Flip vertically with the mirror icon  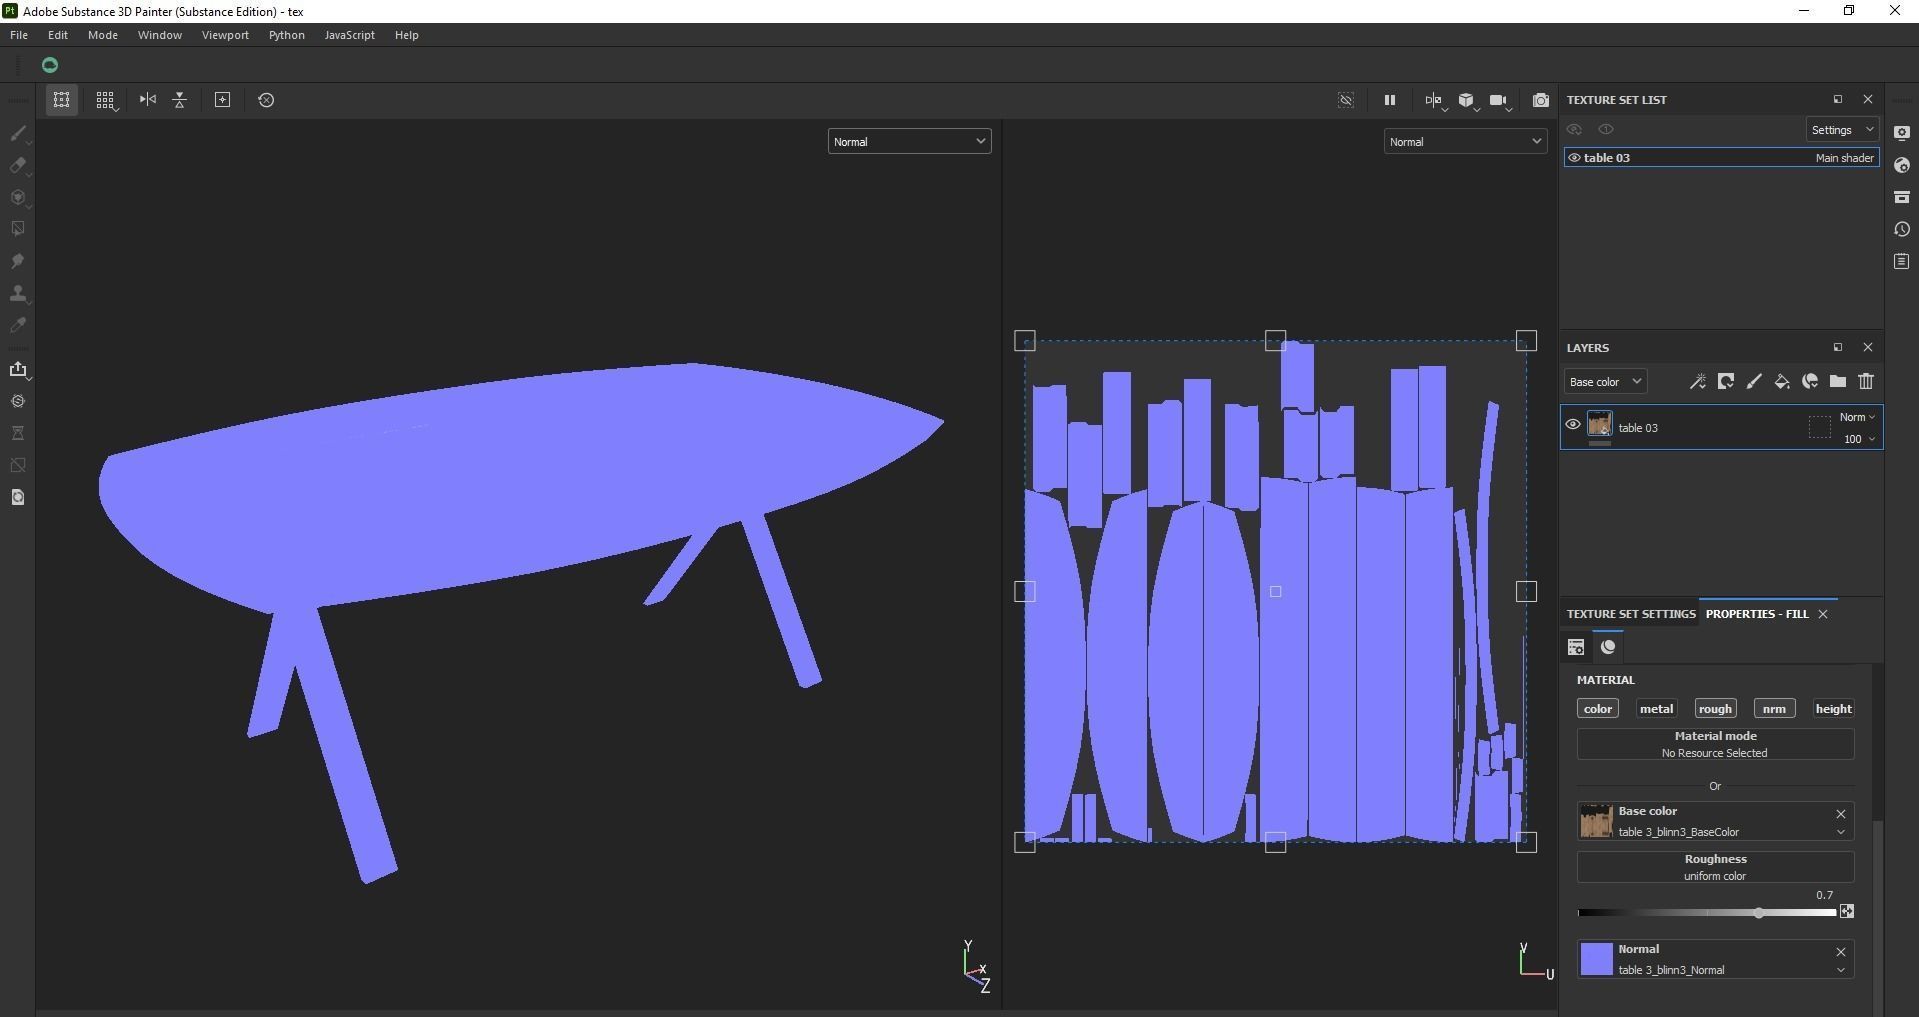coord(180,100)
